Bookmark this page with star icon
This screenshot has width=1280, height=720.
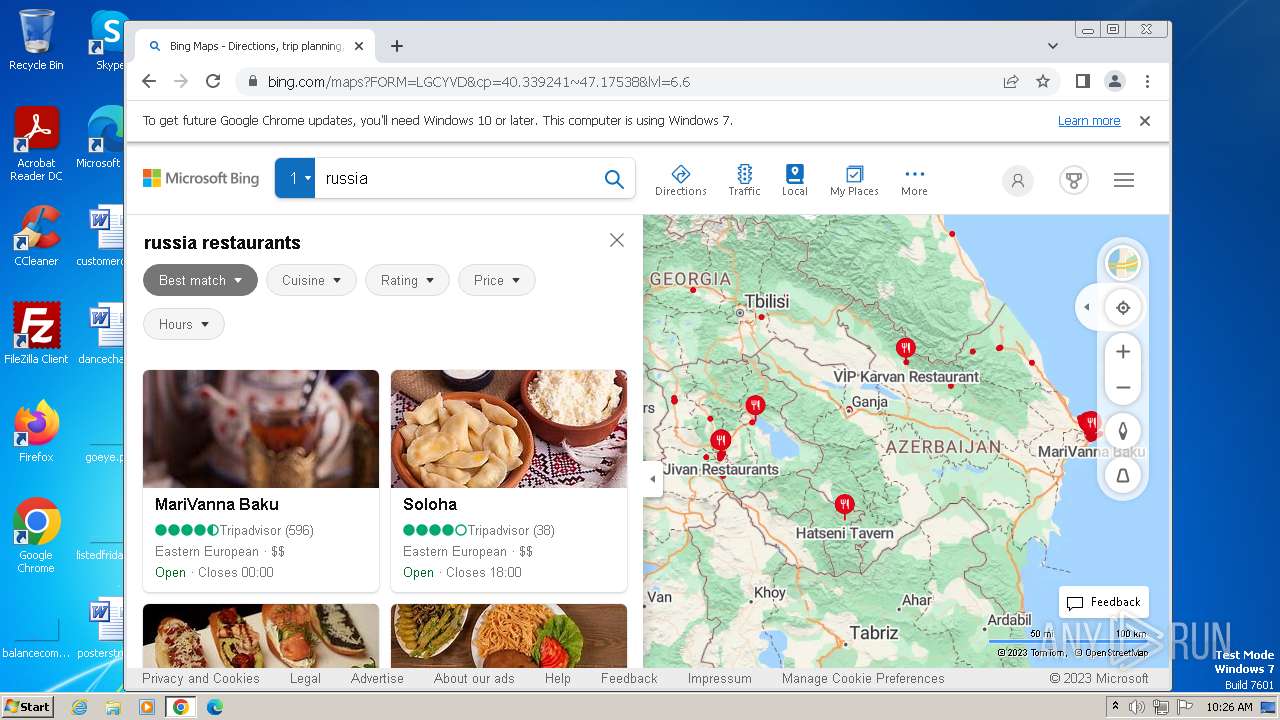click(1043, 82)
